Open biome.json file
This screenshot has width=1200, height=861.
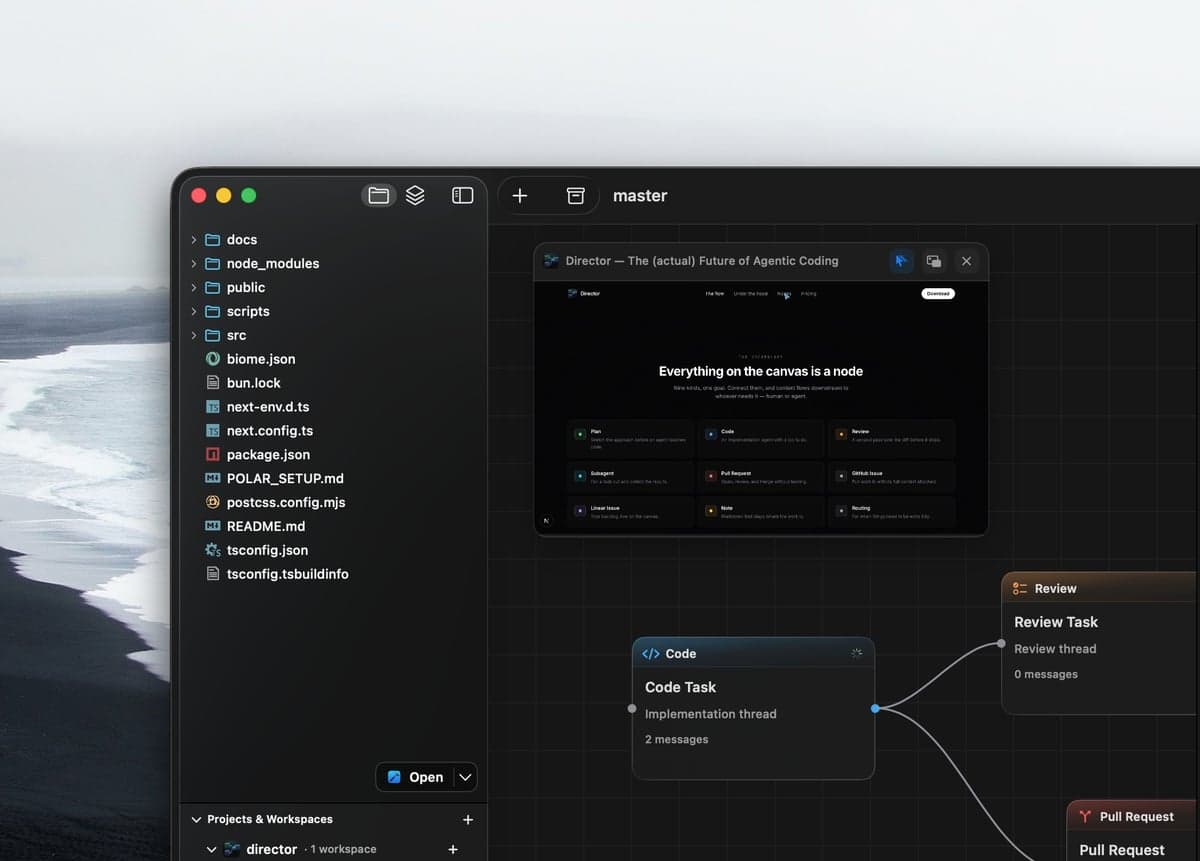(x=261, y=359)
